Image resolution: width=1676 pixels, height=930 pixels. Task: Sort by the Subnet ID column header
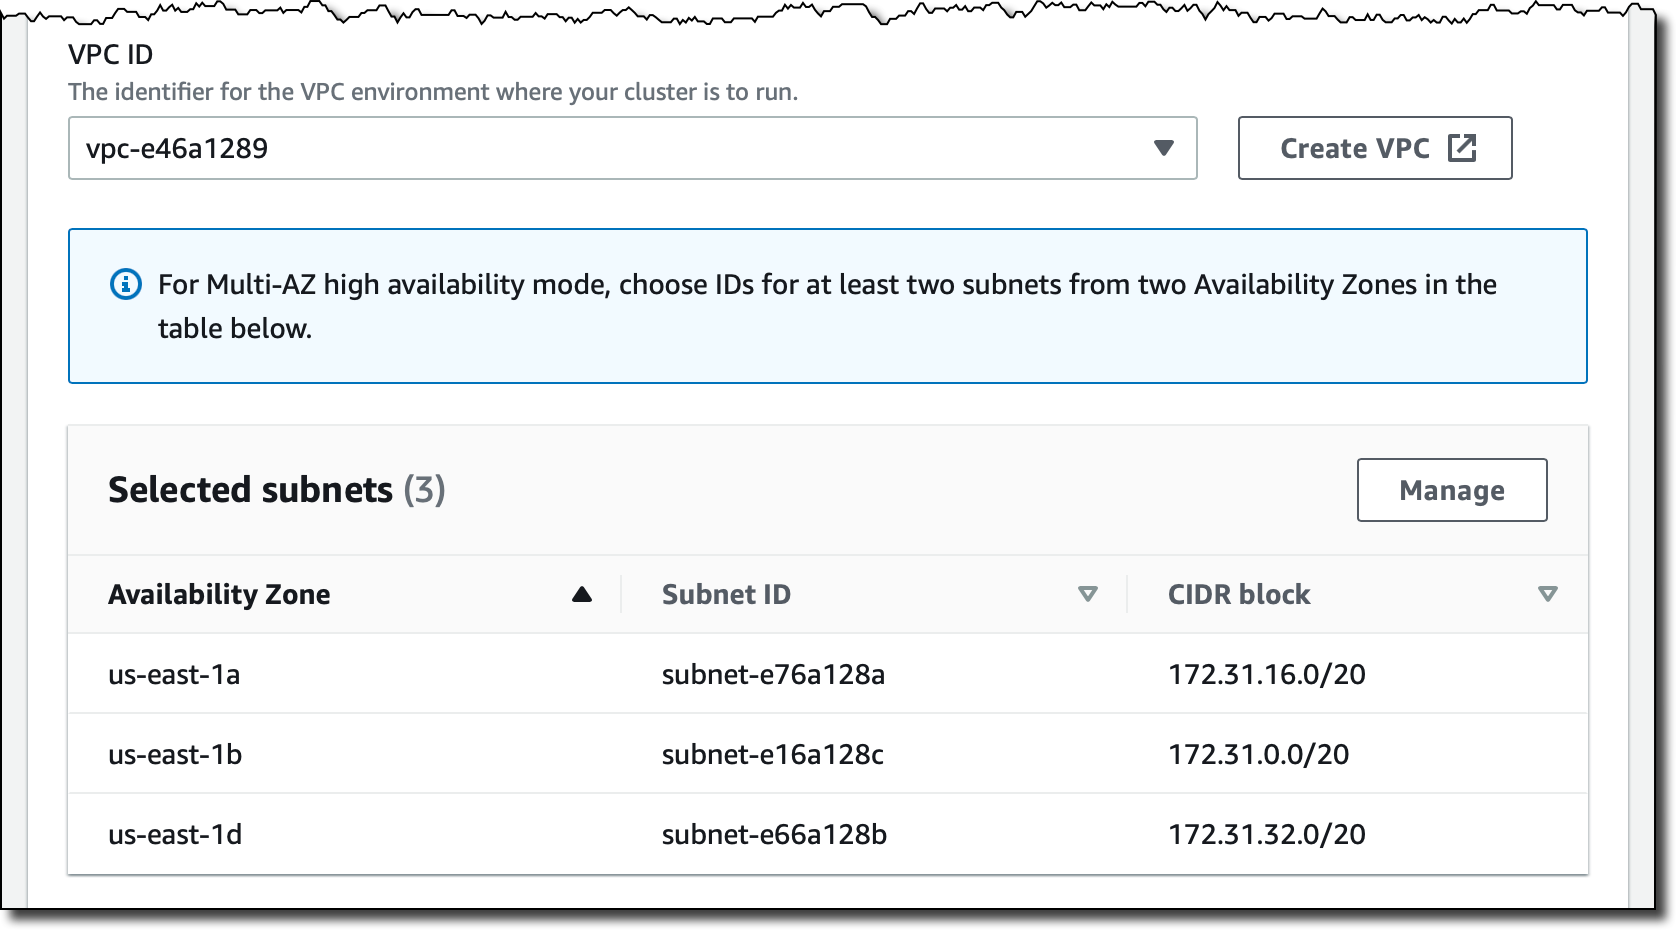click(x=726, y=595)
